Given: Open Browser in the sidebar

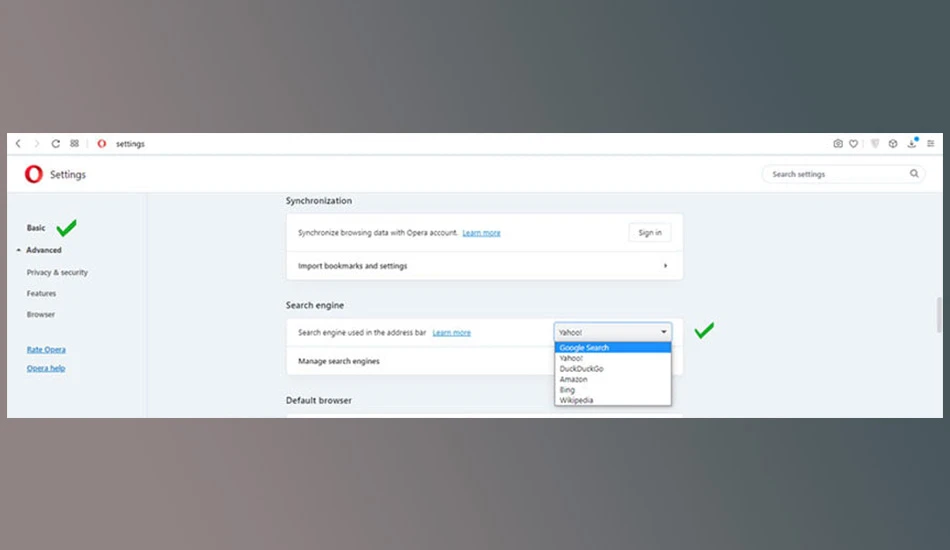Looking at the screenshot, I should pos(41,314).
